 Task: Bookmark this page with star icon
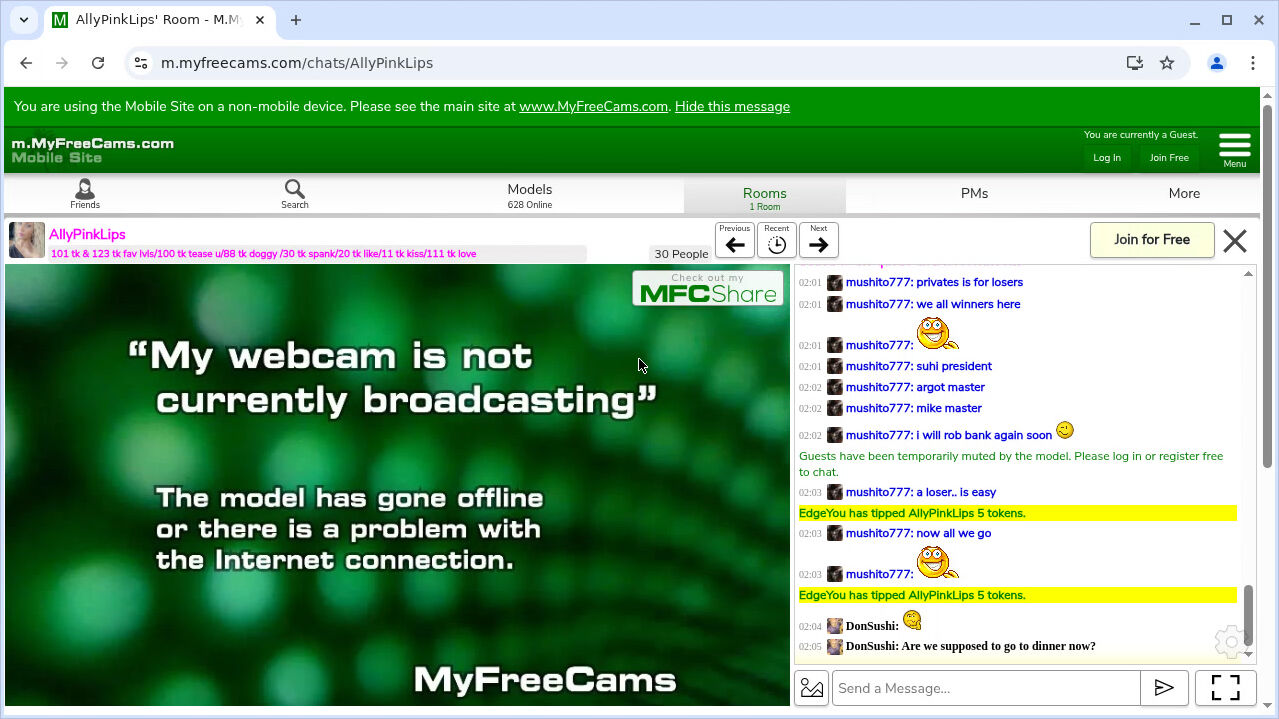1167,63
